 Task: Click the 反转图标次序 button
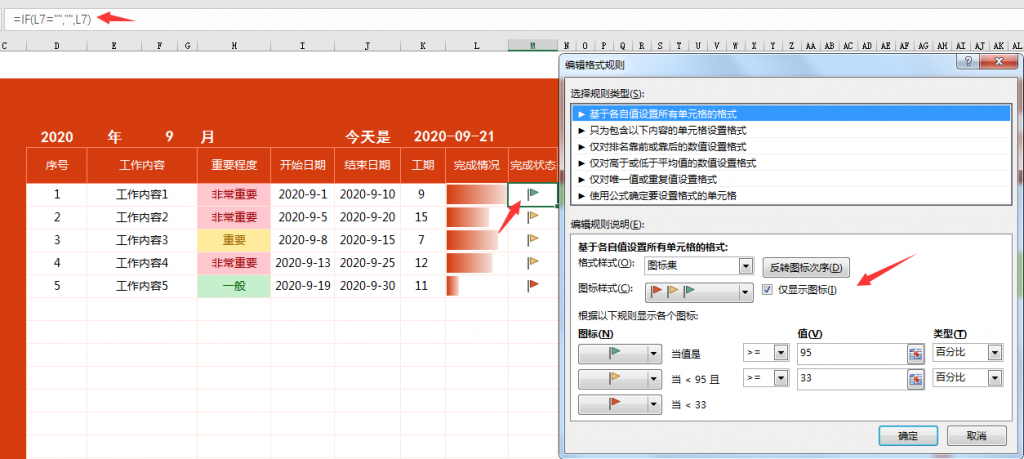[x=807, y=267]
